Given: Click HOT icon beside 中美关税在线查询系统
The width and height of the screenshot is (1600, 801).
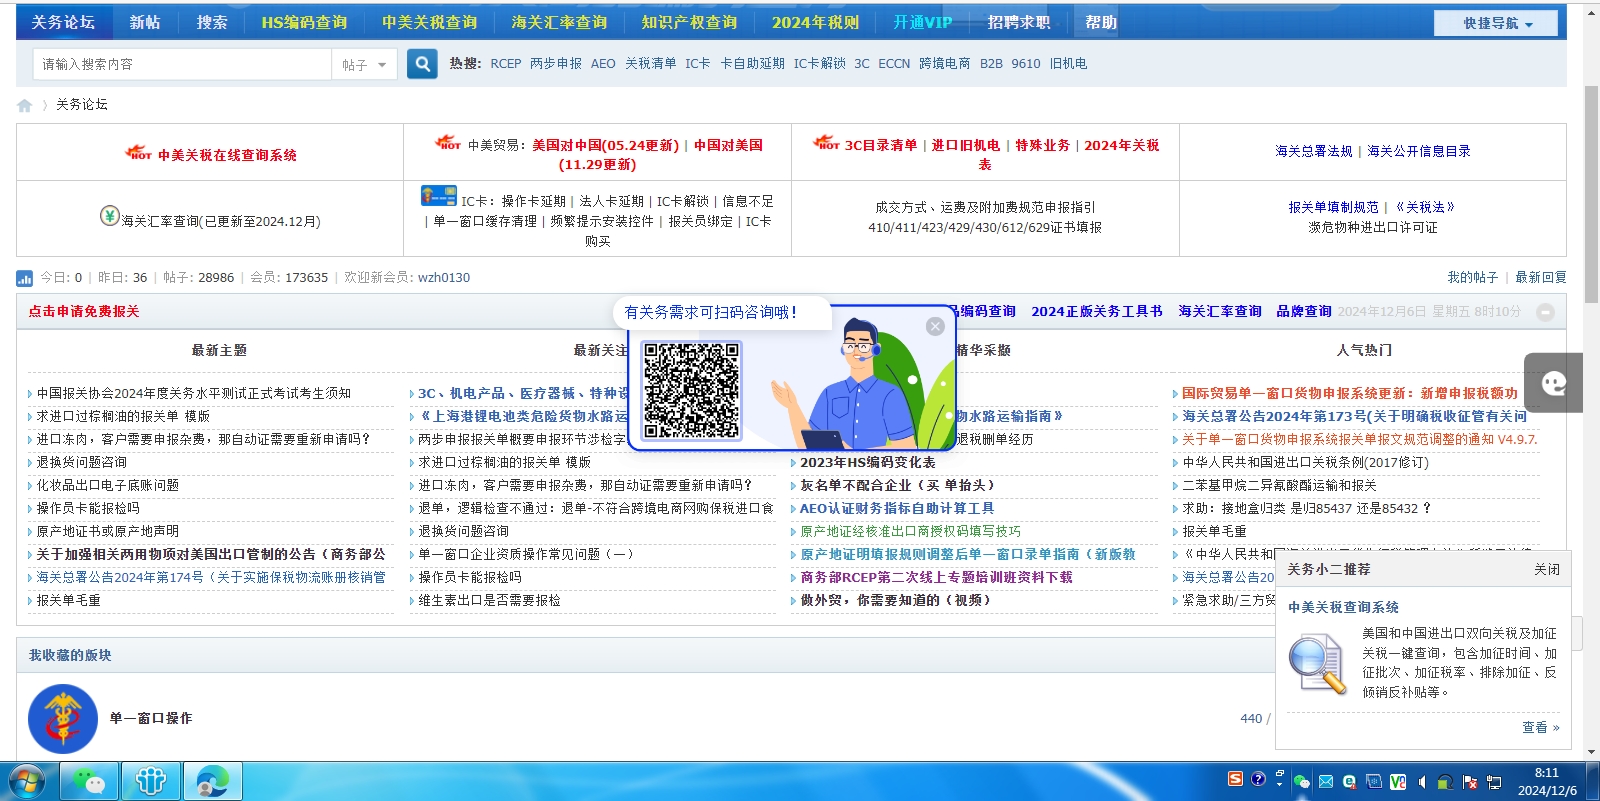Looking at the screenshot, I should (x=138, y=153).
